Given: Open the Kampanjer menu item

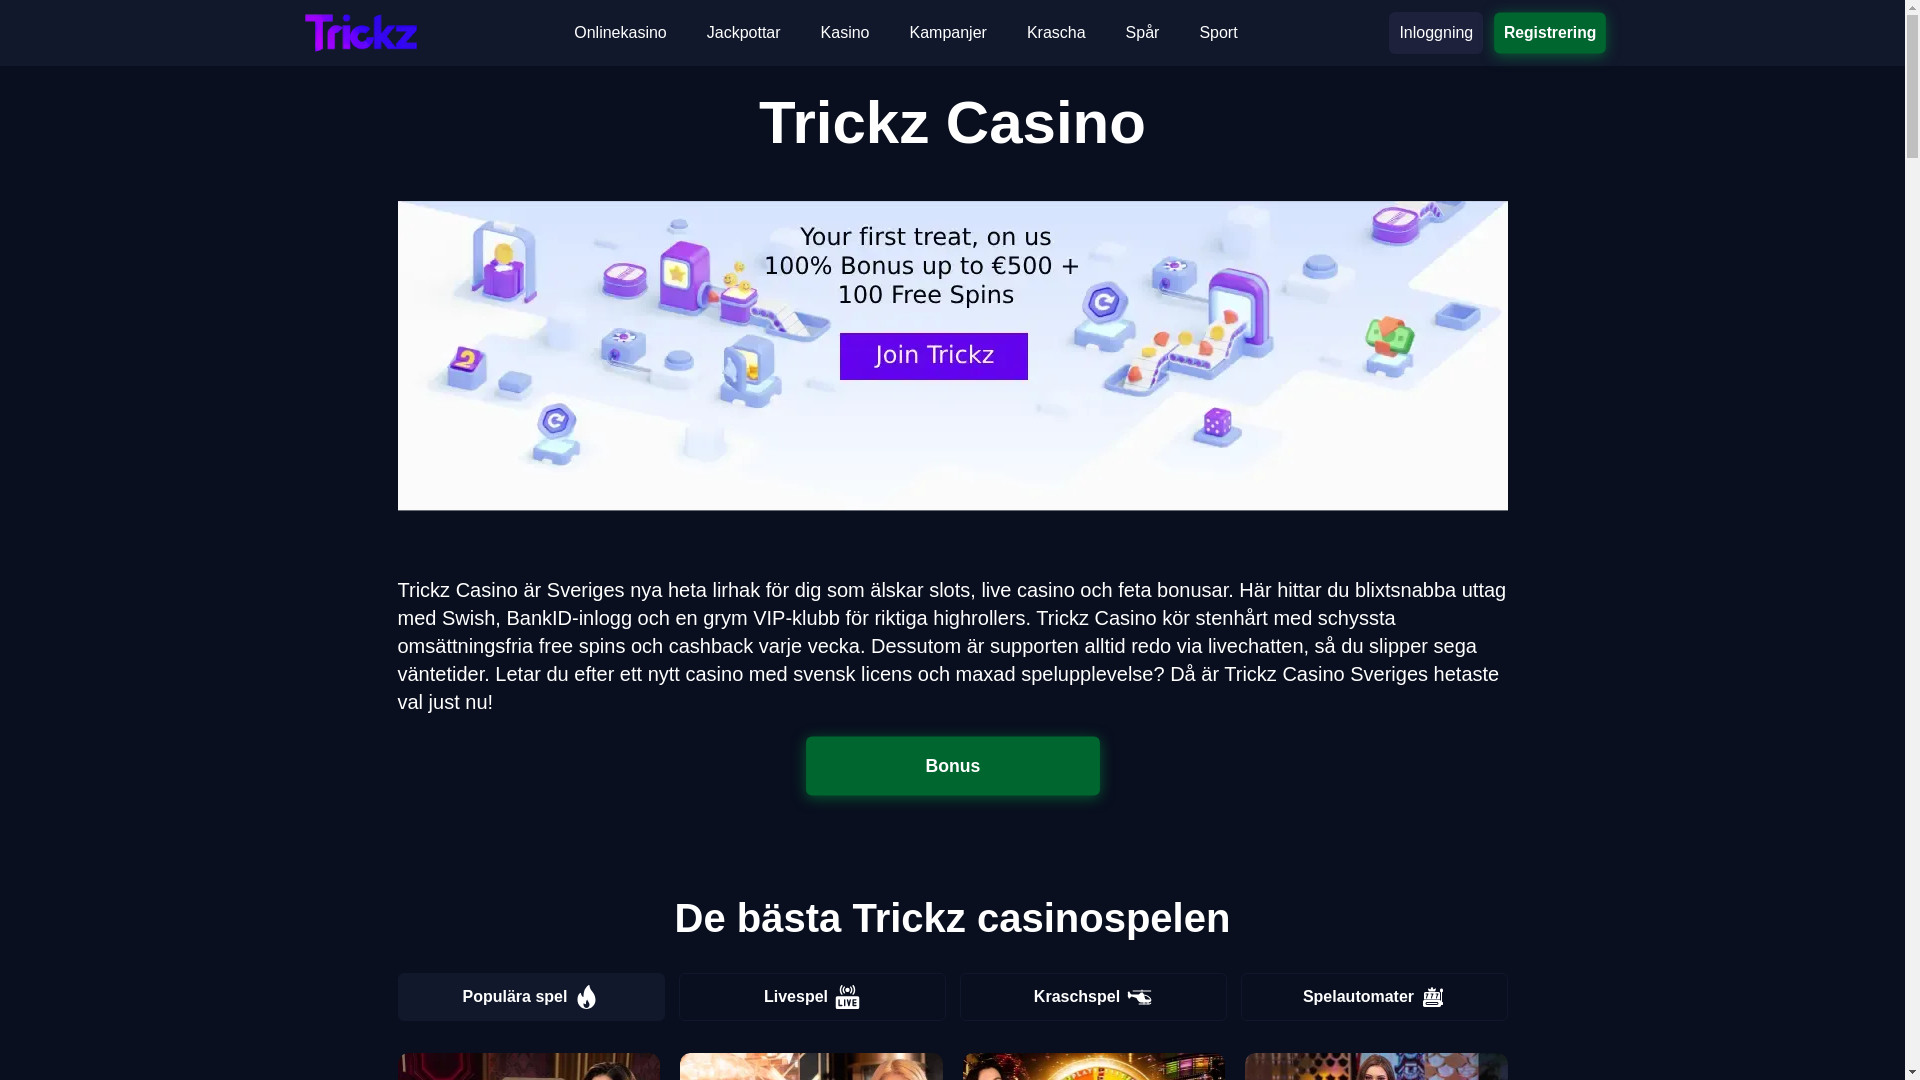Looking at the screenshot, I should coord(948,33).
